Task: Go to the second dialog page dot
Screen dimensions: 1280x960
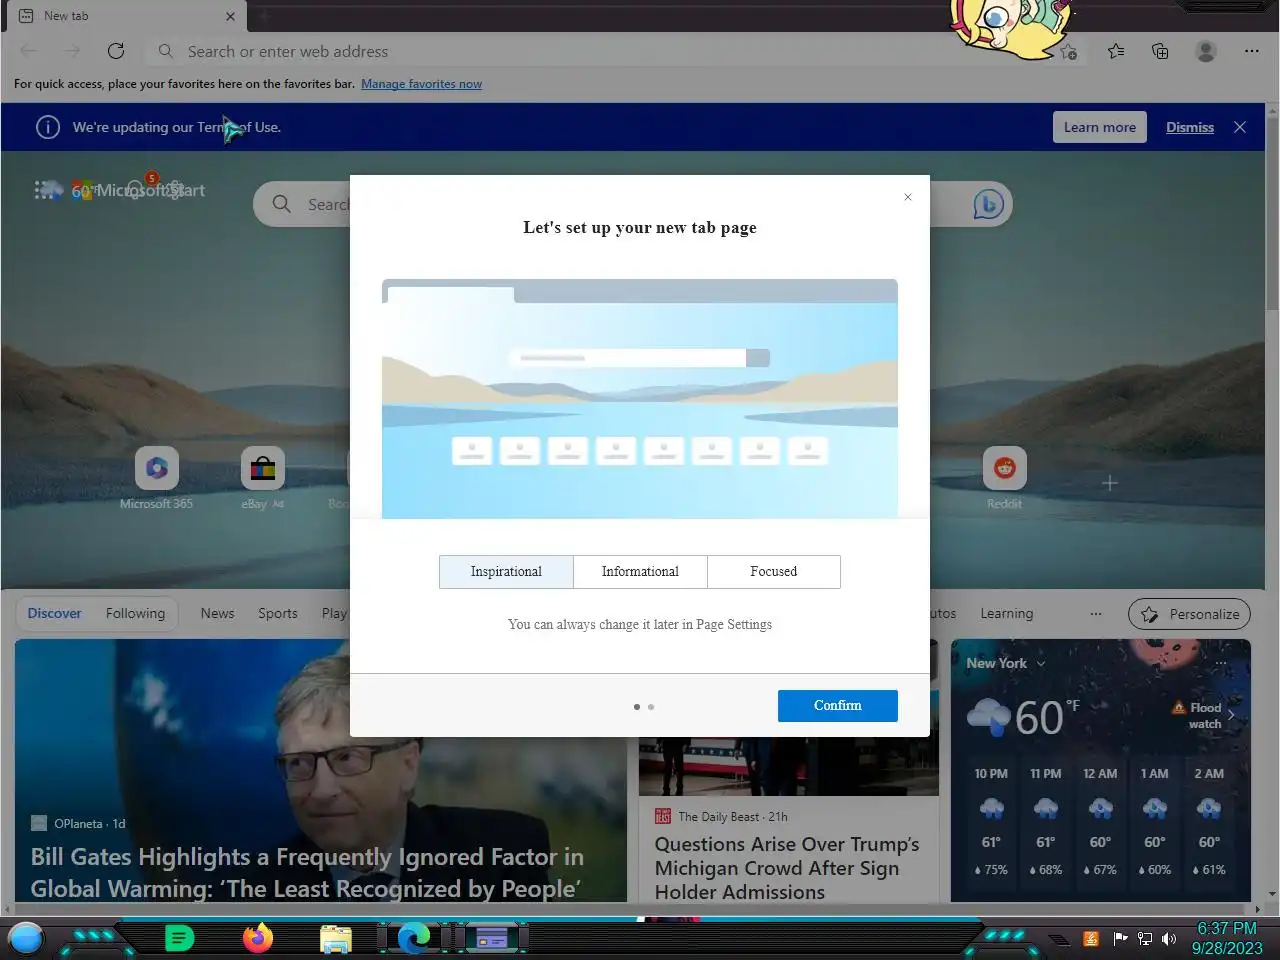Action: (651, 707)
